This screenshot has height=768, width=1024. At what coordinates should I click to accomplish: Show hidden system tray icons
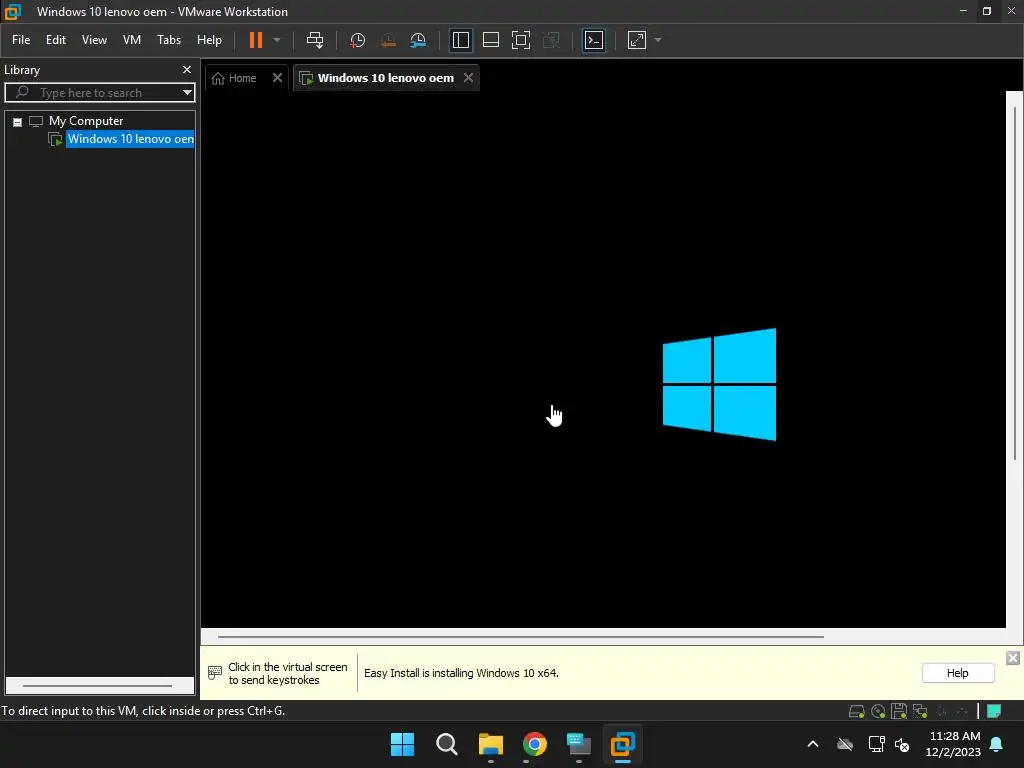click(x=813, y=744)
